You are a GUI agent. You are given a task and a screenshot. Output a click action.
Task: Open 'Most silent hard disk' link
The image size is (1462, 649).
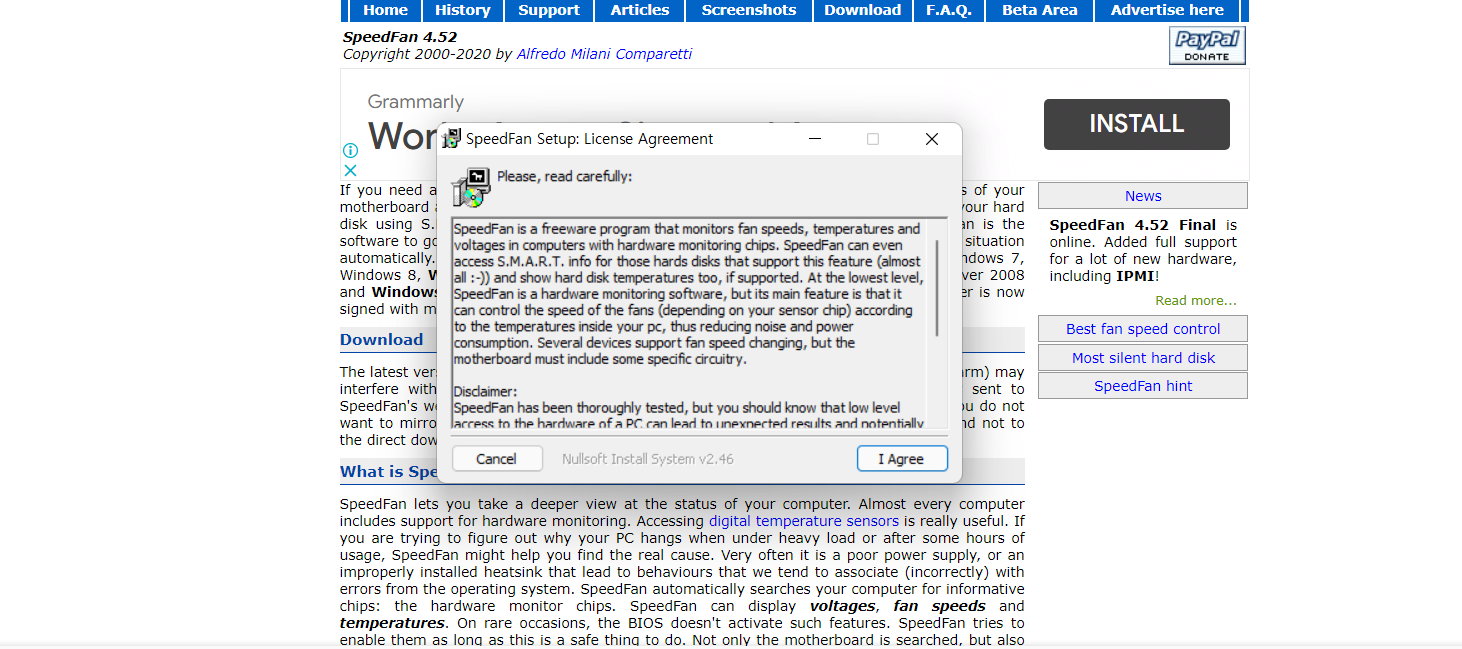1143,358
